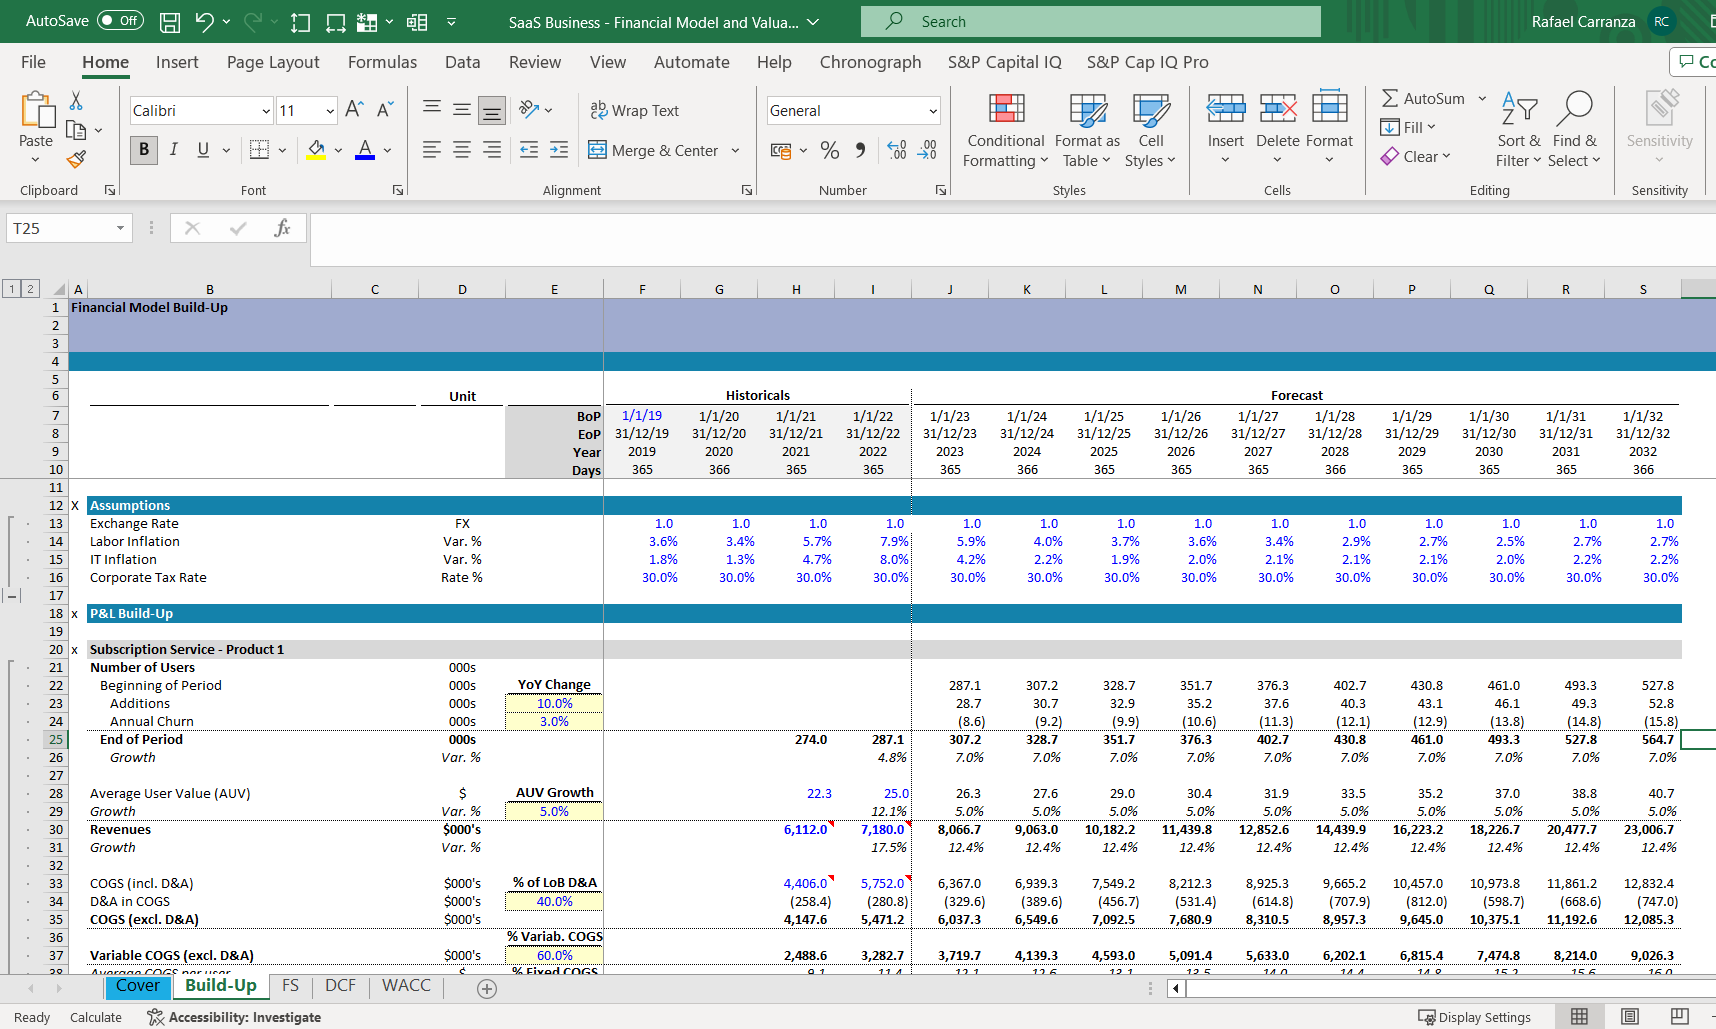
Task: Expand the General number format dropdown
Action: pyautogui.click(x=932, y=111)
